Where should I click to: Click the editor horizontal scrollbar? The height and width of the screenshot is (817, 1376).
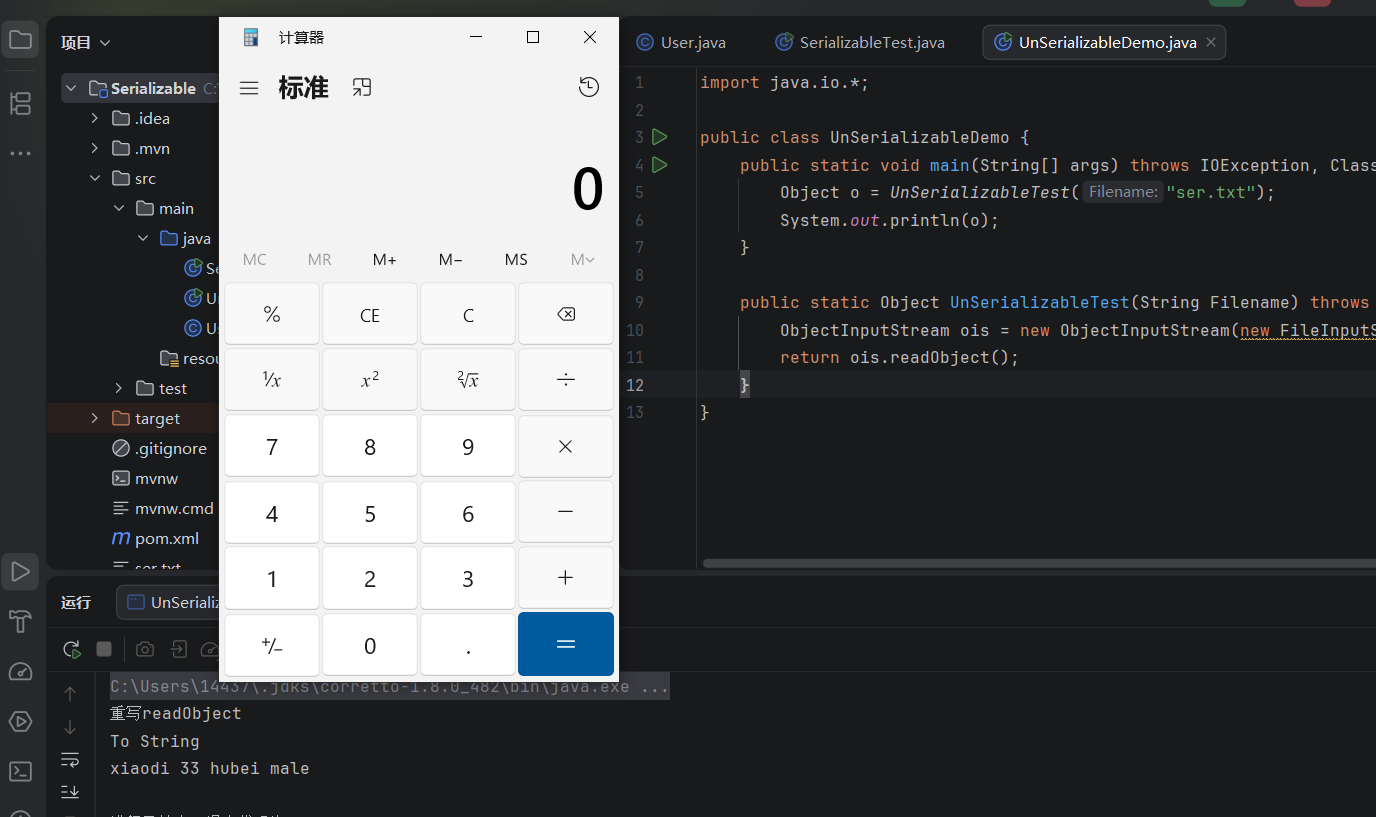coord(1039,563)
